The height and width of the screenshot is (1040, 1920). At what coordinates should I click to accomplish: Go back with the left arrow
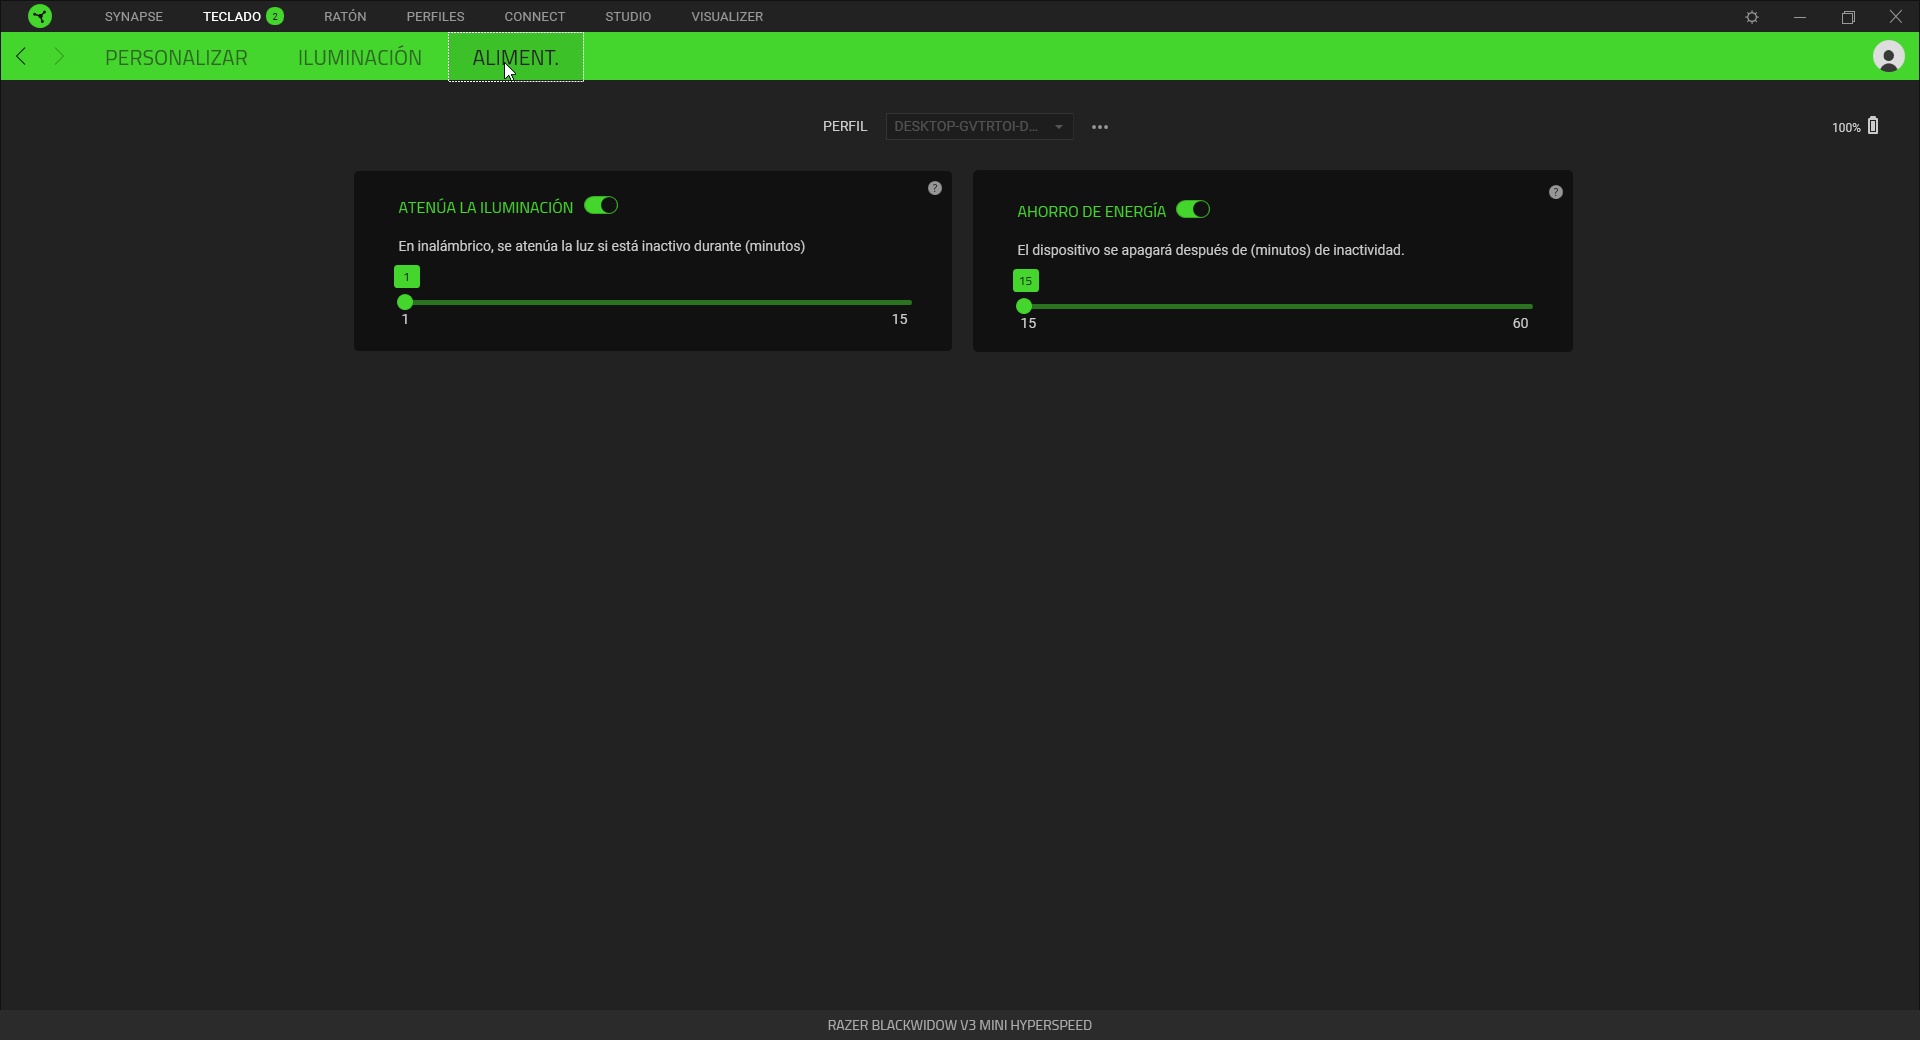pyautogui.click(x=22, y=57)
